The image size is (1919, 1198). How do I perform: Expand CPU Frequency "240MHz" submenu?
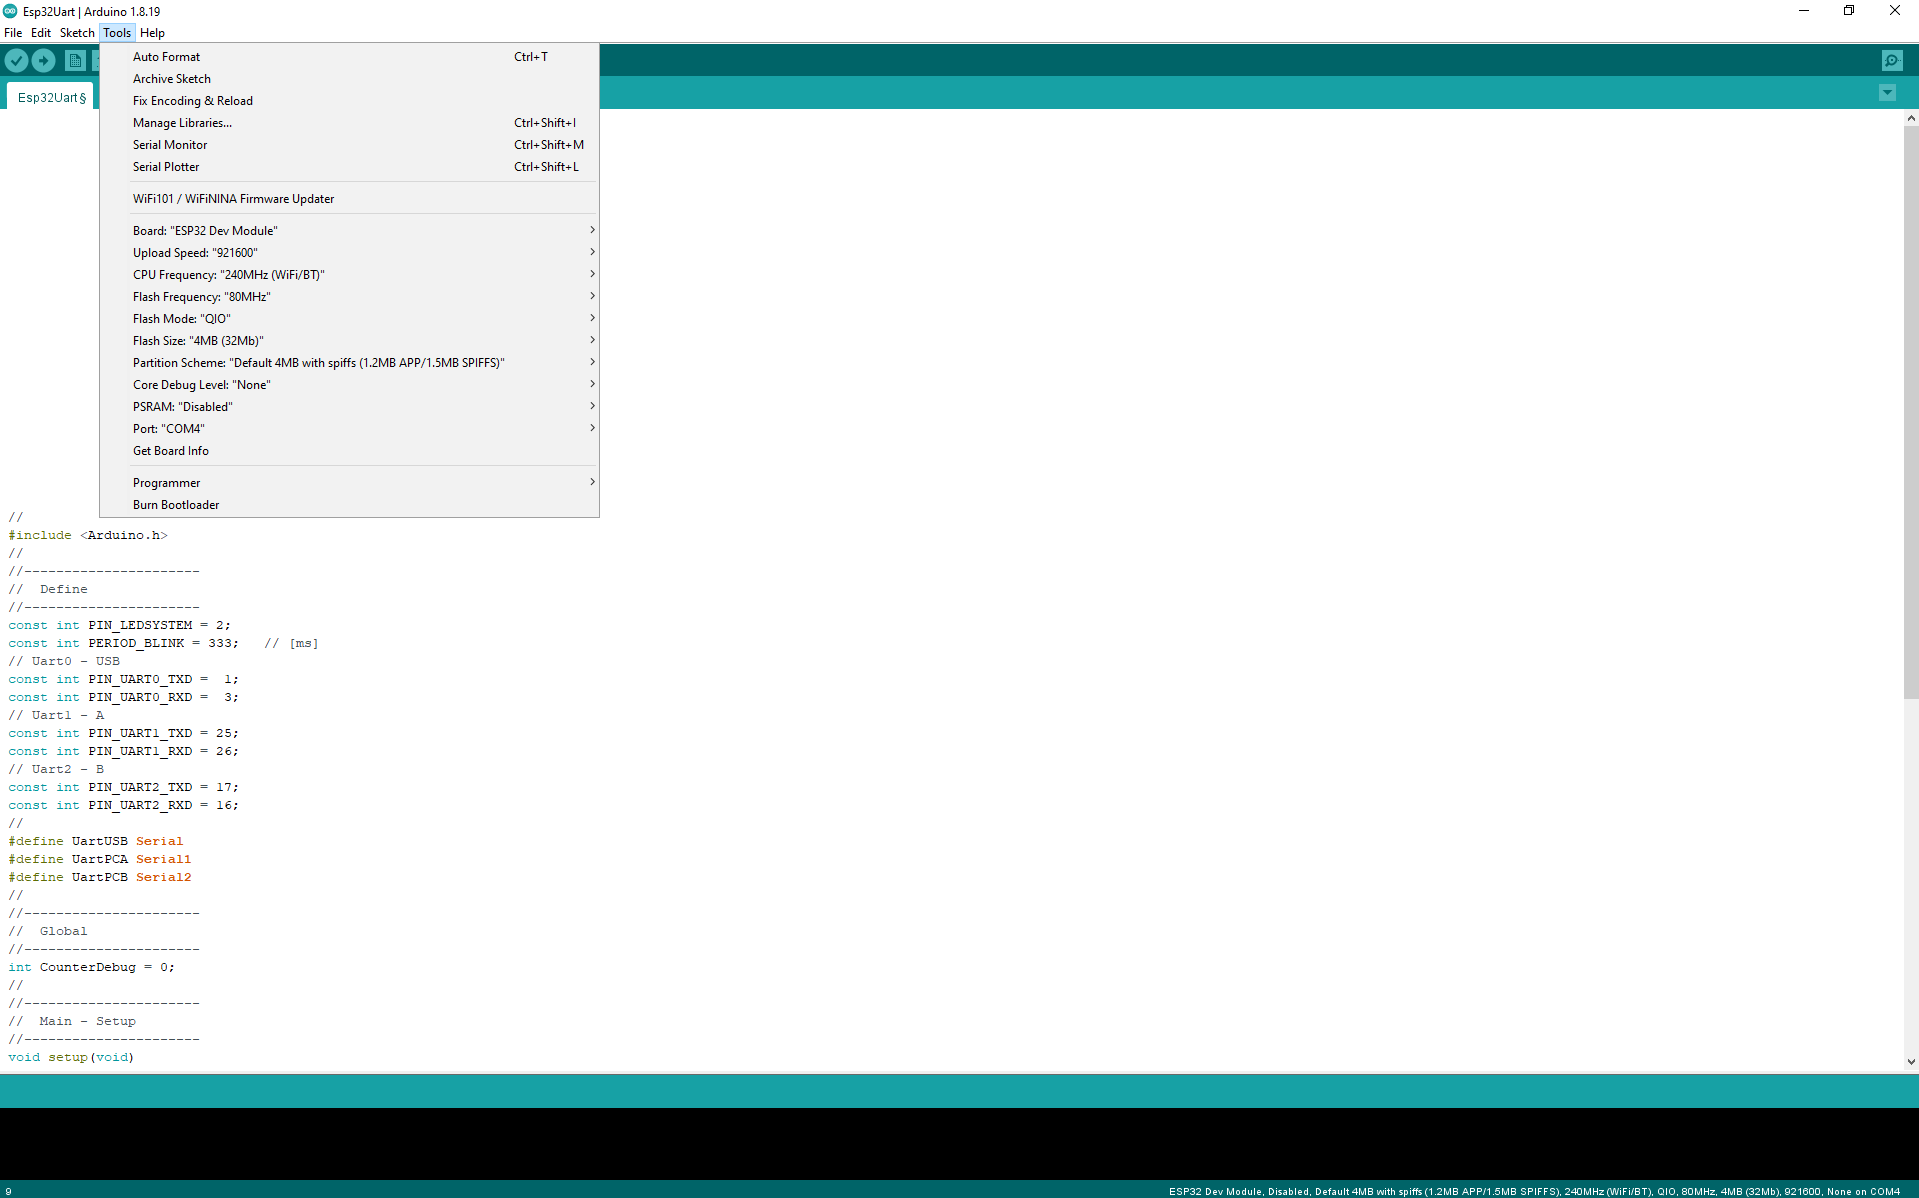click(349, 275)
